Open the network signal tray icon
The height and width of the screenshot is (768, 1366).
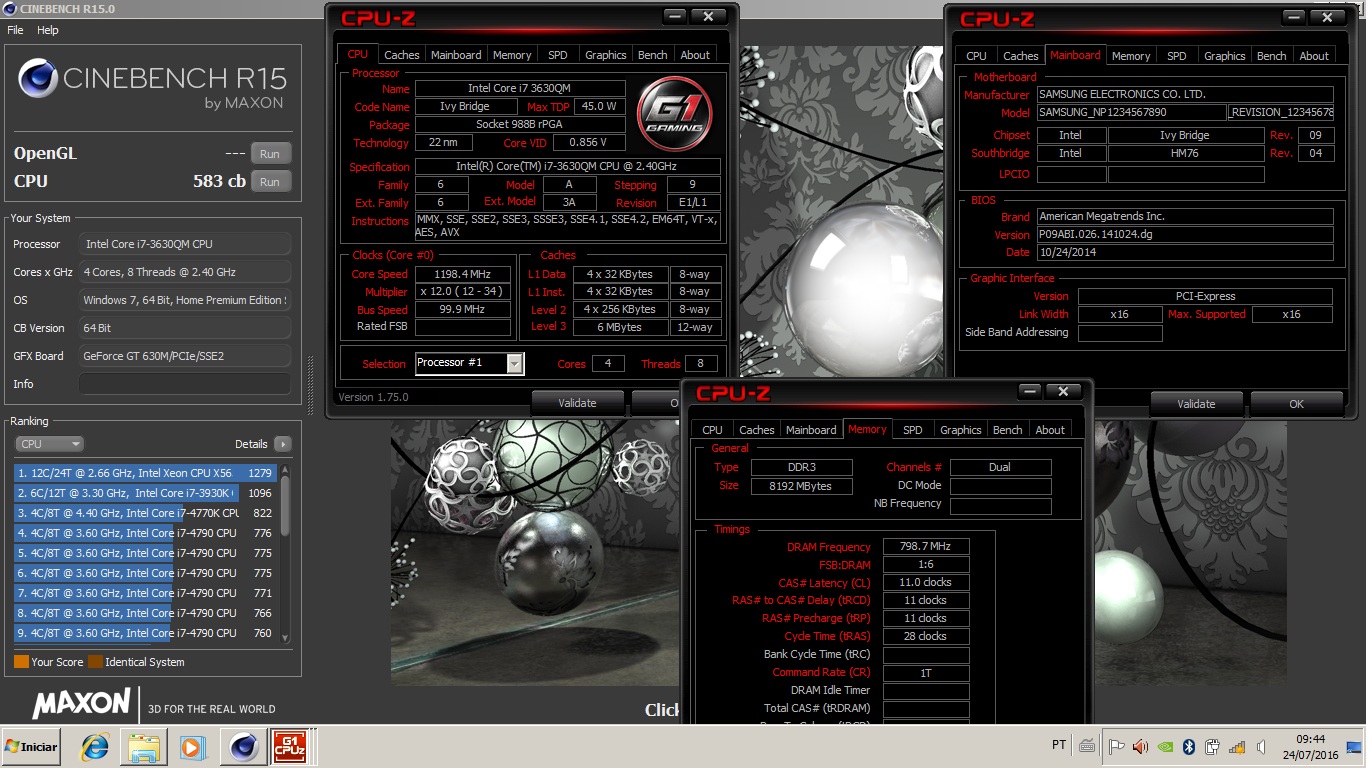1237,746
